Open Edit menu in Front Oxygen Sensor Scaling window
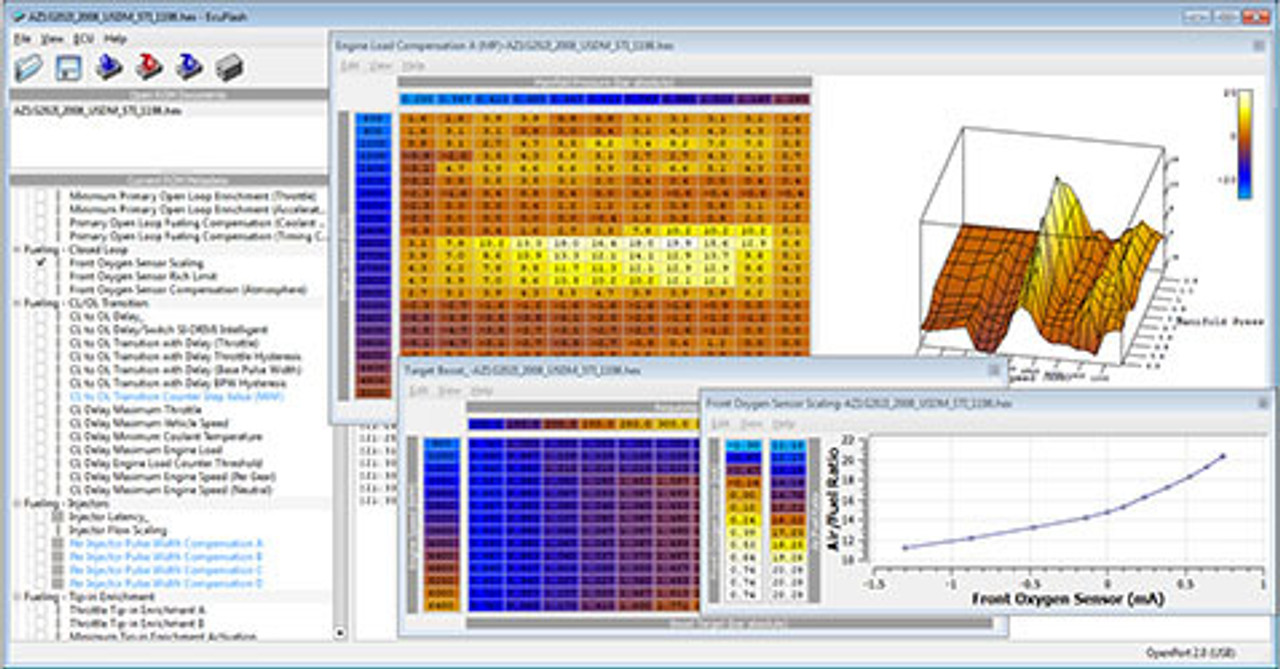The image size is (1280, 669). click(x=721, y=423)
